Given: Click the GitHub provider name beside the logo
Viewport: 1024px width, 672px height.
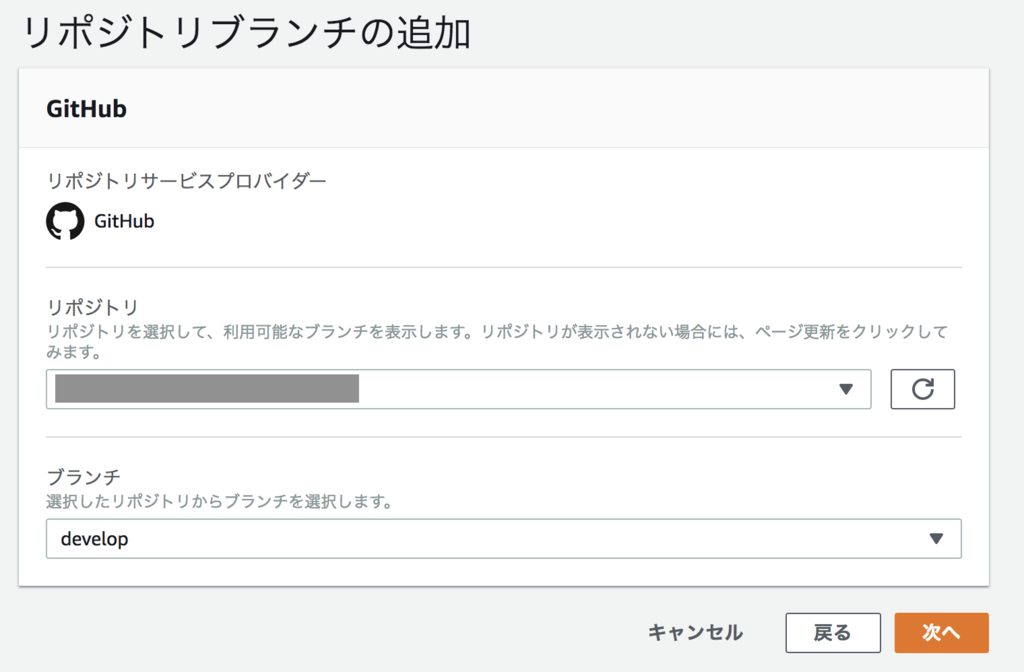Looking at the screenshot, I should pos(124,221).
